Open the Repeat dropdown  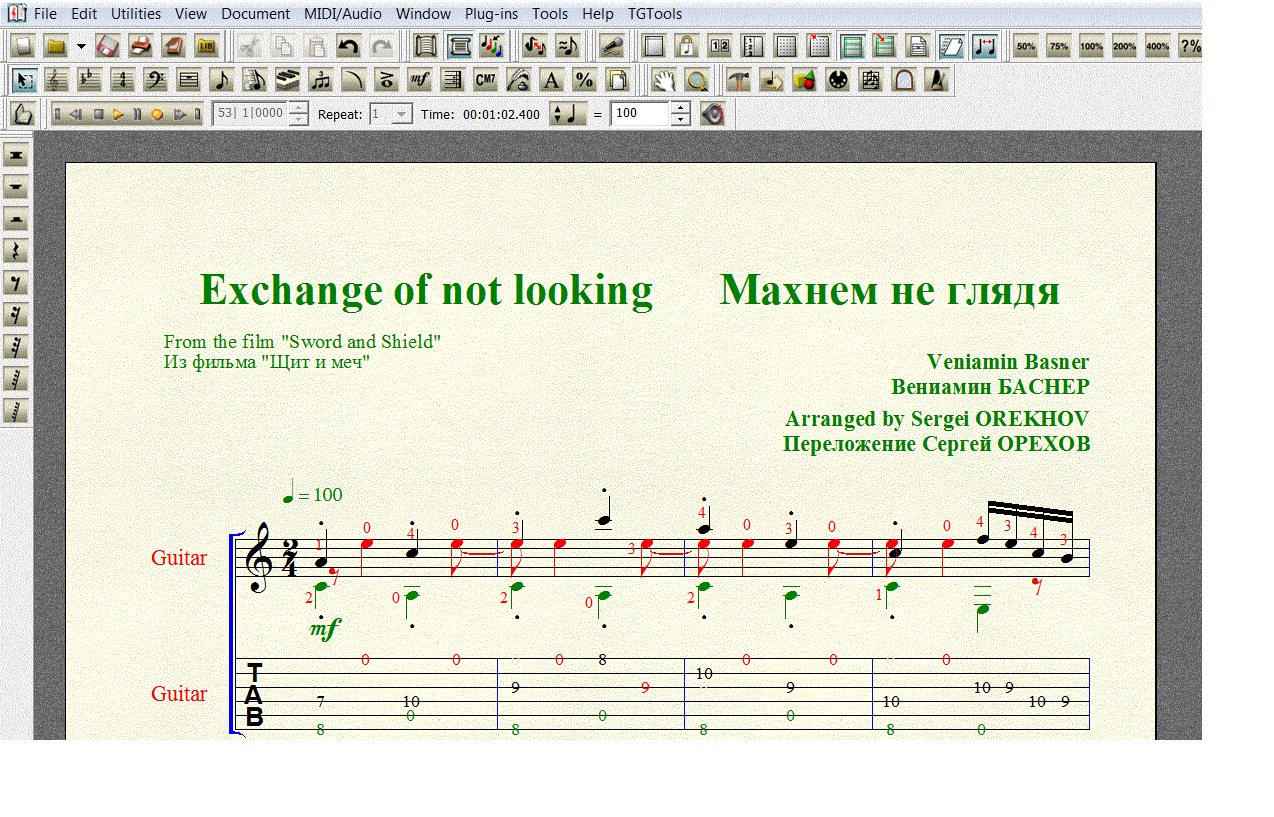(401, 114)
